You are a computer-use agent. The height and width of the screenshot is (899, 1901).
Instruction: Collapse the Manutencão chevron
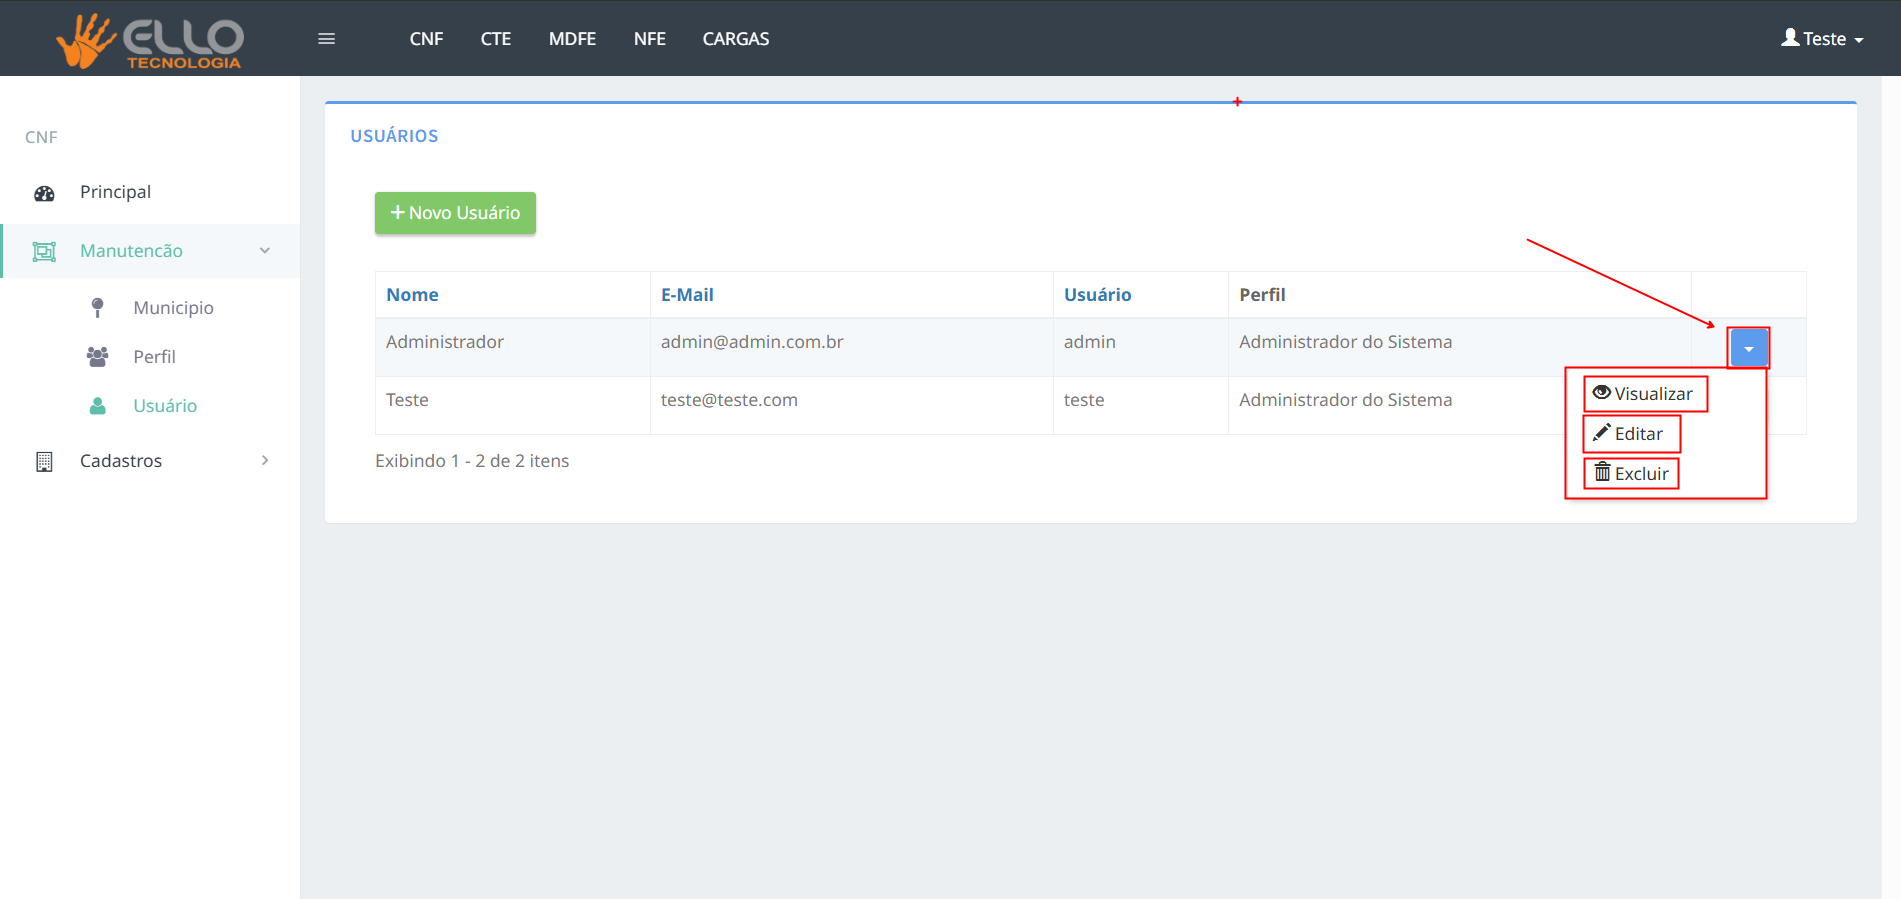coord(265,251)
